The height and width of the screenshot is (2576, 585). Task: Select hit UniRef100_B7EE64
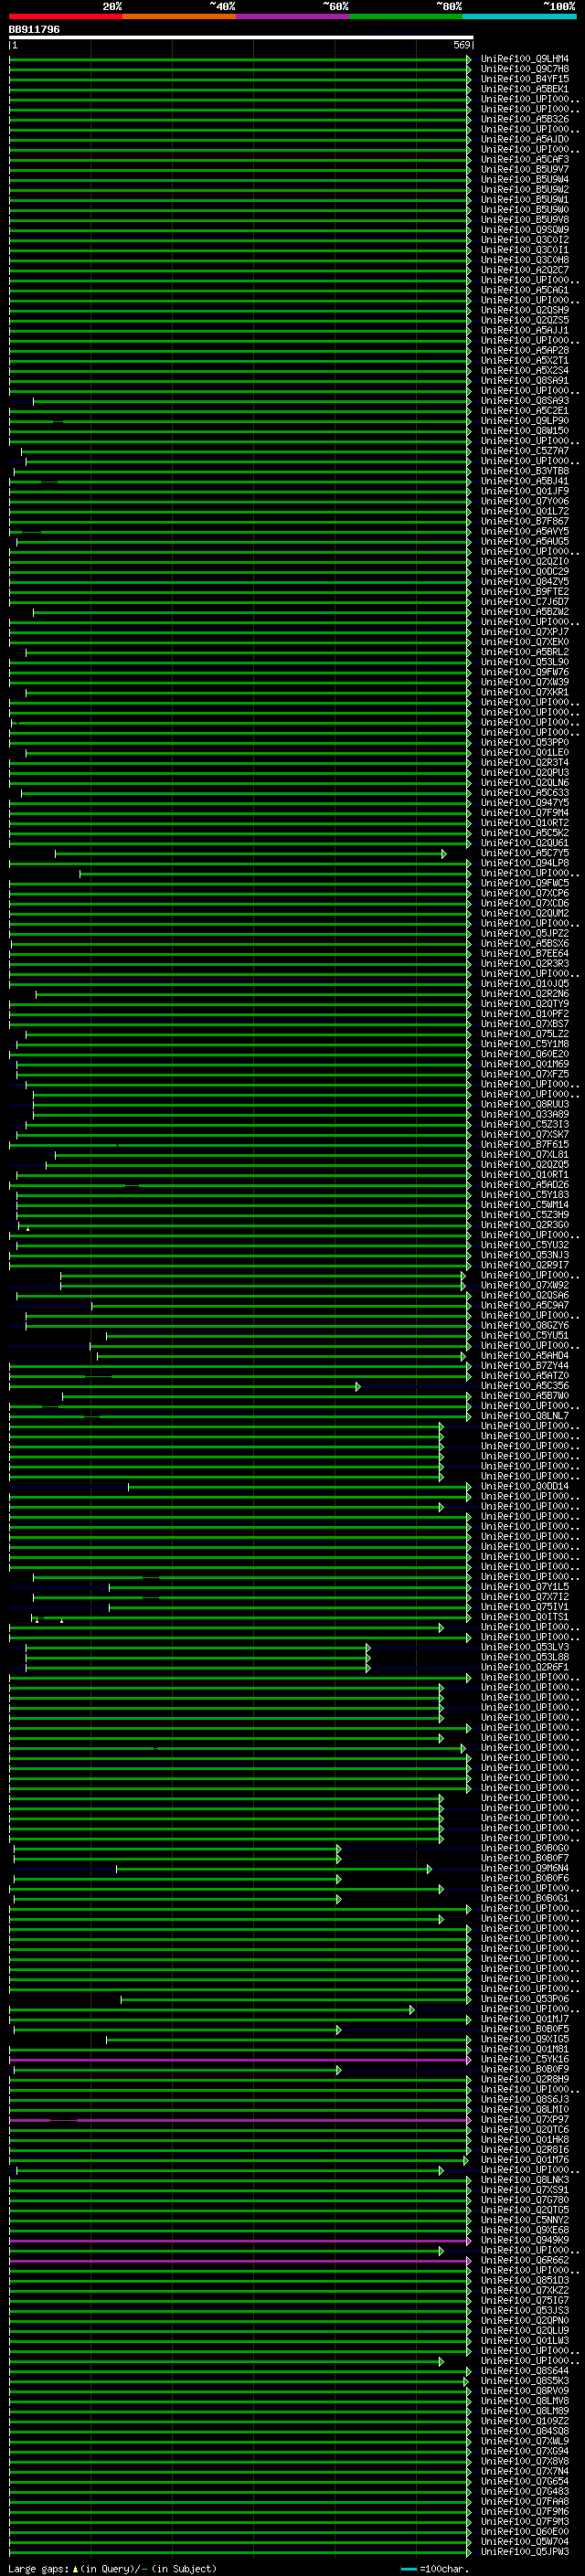point(525,953)
